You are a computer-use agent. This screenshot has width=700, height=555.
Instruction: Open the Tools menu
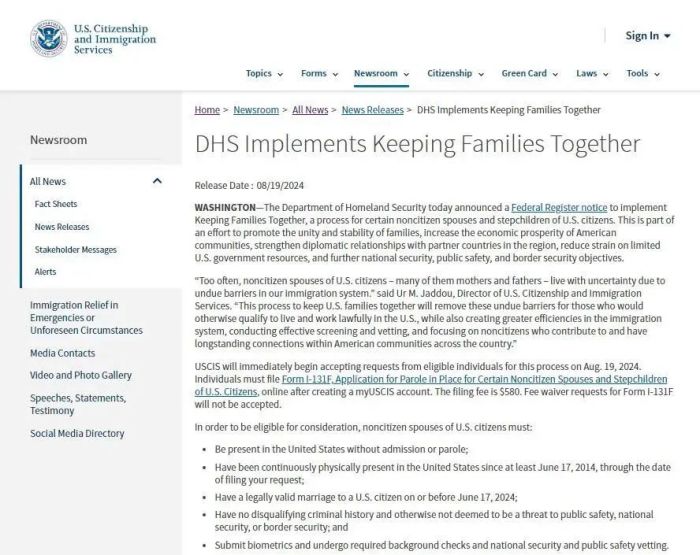(642, 73)
